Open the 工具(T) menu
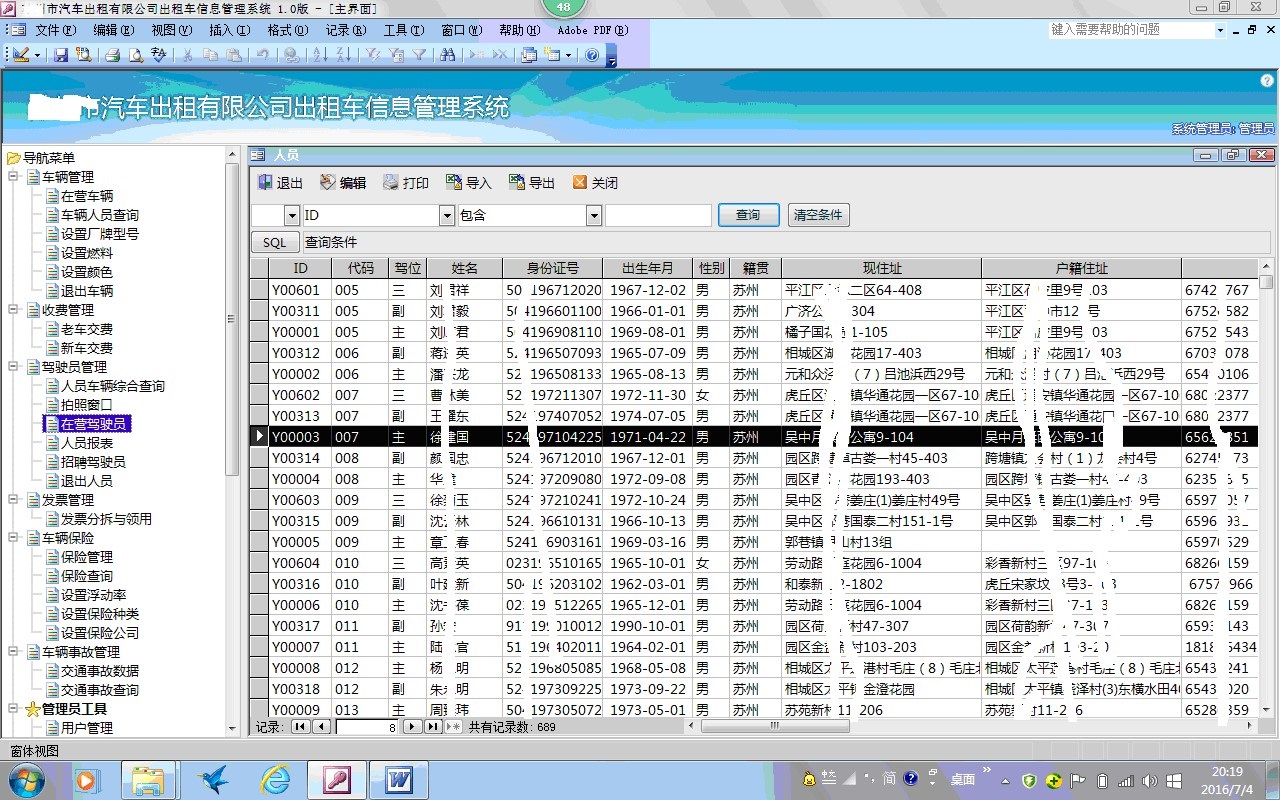This screenshot has width=1280, height=800. coord(403,30)
